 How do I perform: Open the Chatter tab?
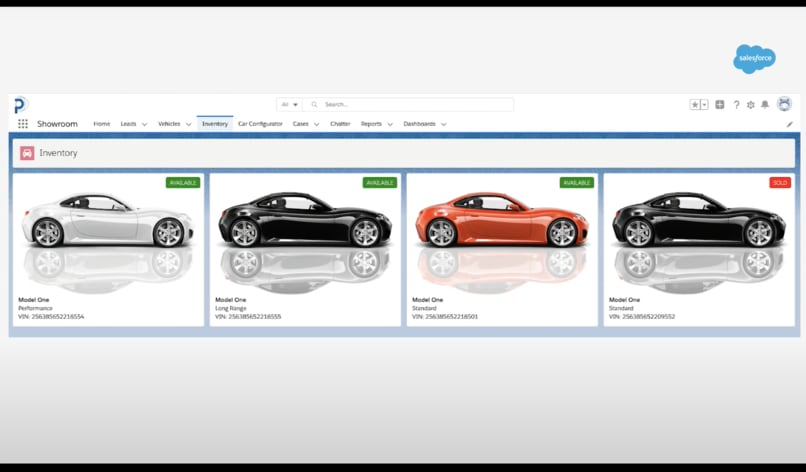click(340, 124)
